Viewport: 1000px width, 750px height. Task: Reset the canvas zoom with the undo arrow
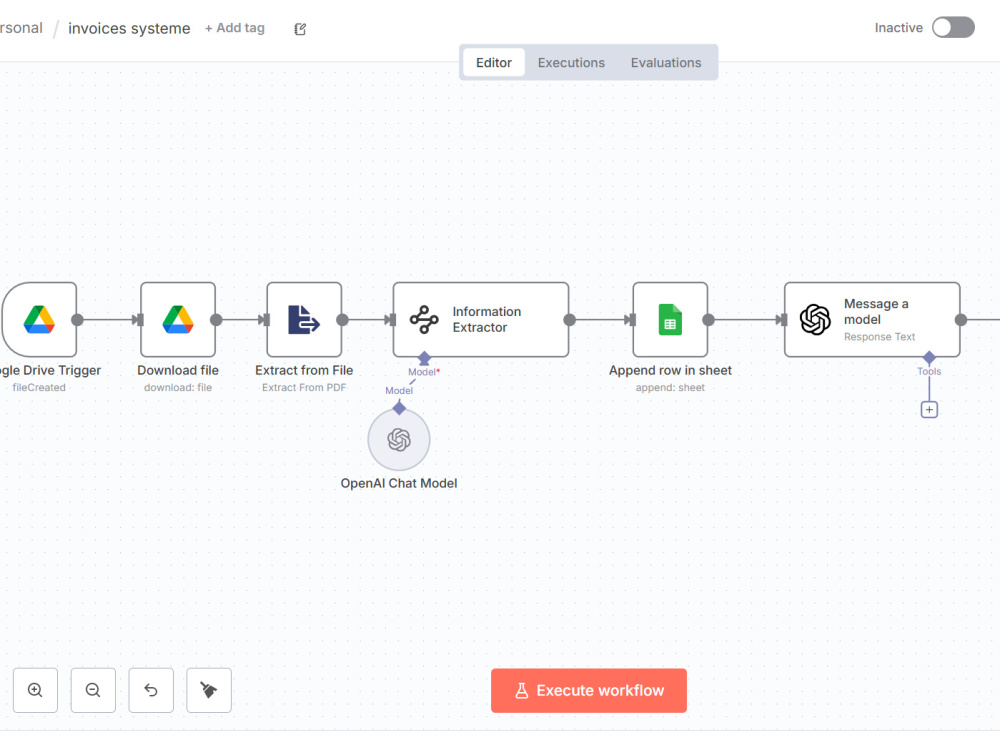click(151, 690)
